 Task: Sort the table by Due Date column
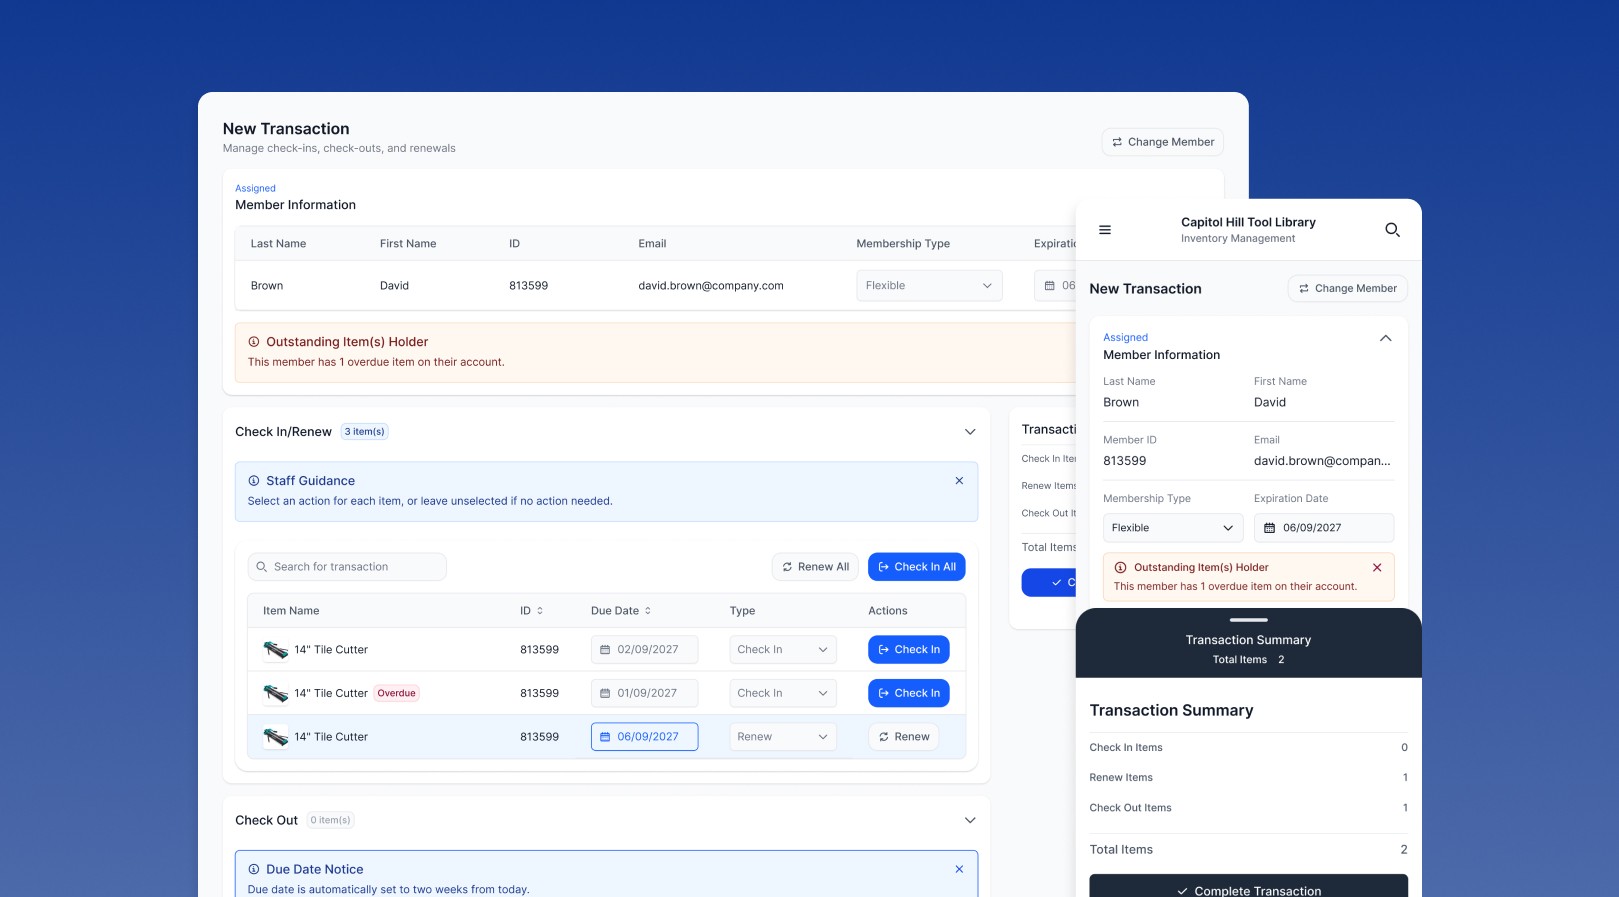[x=647, y=611]
